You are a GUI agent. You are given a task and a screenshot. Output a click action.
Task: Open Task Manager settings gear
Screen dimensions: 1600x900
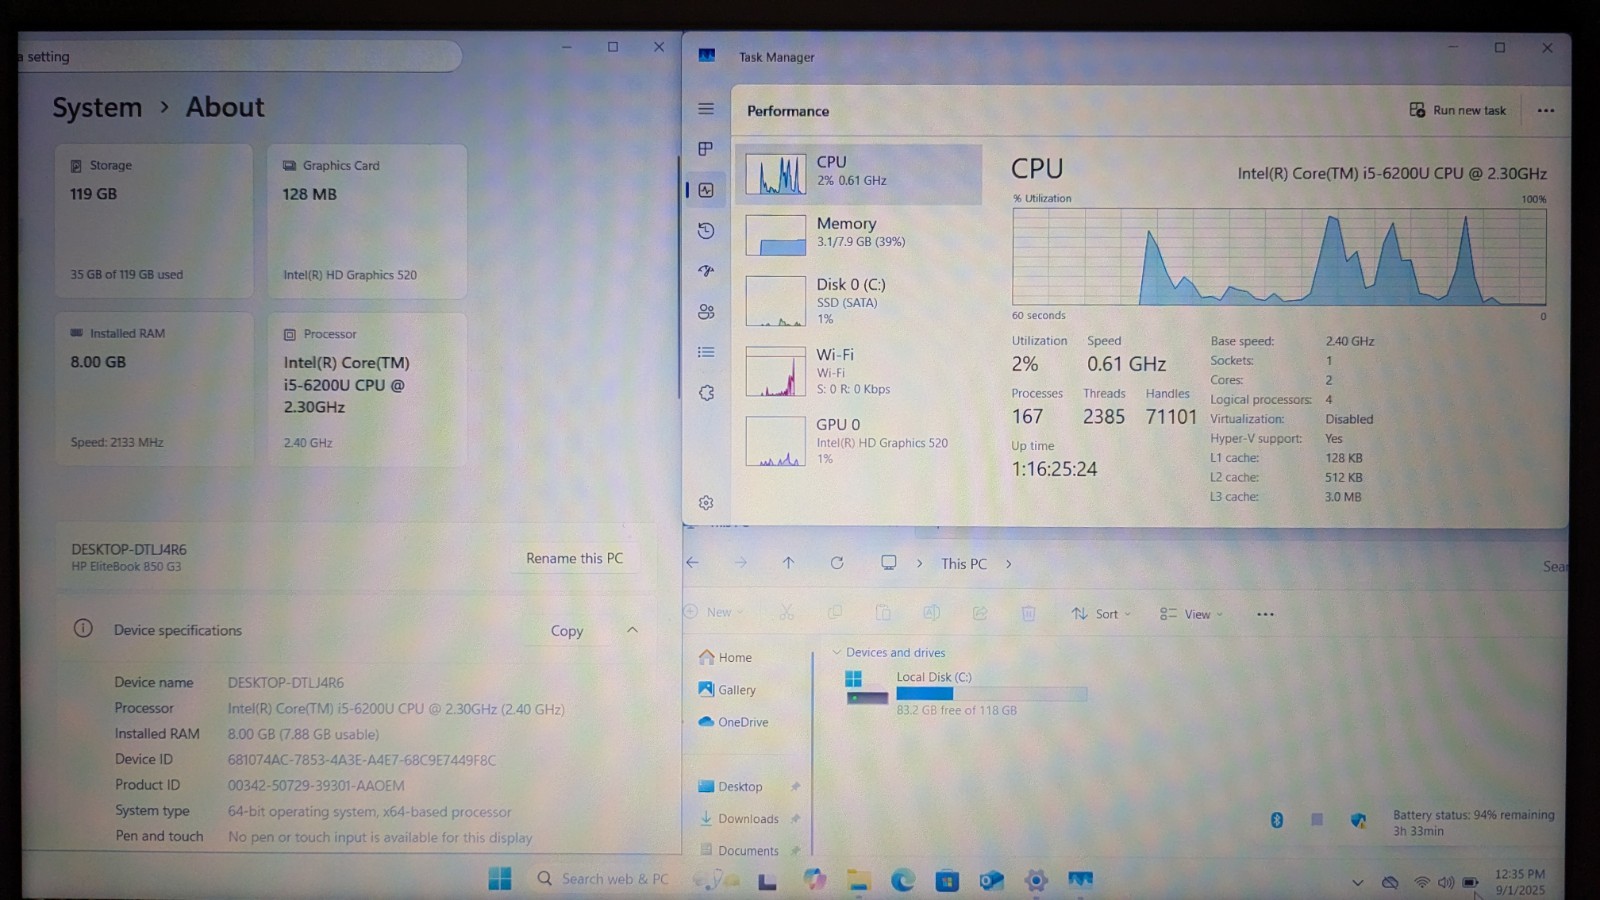click(706, 503)
